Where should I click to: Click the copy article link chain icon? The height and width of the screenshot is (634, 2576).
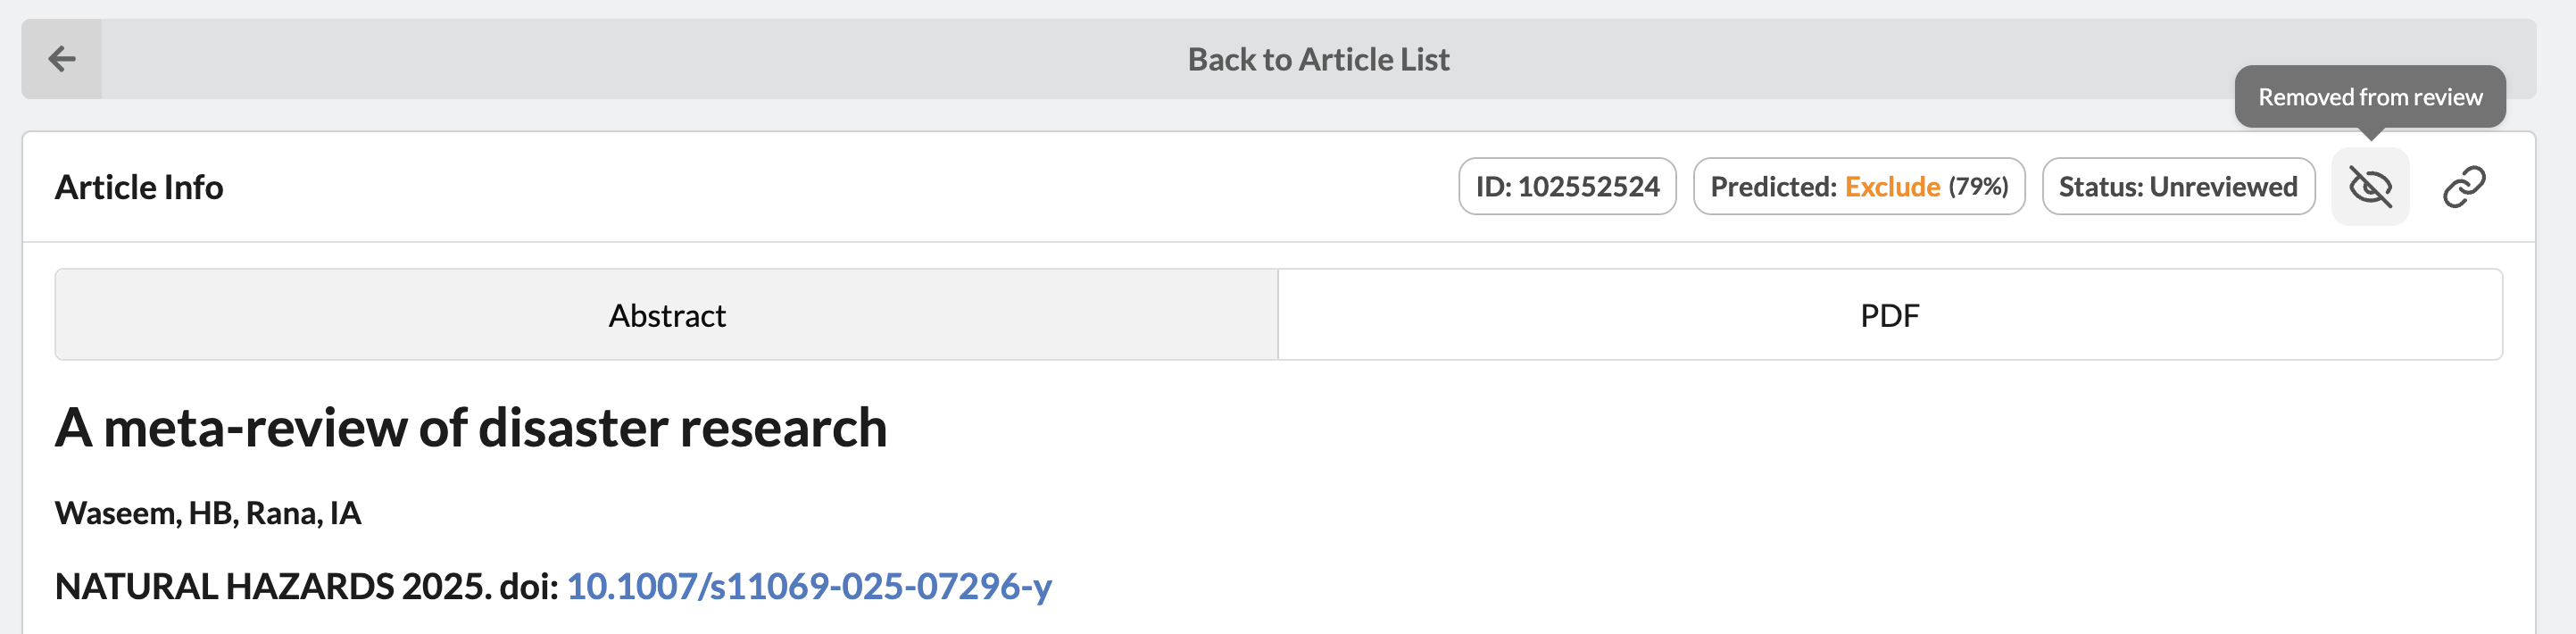(x=2463, y=187)
